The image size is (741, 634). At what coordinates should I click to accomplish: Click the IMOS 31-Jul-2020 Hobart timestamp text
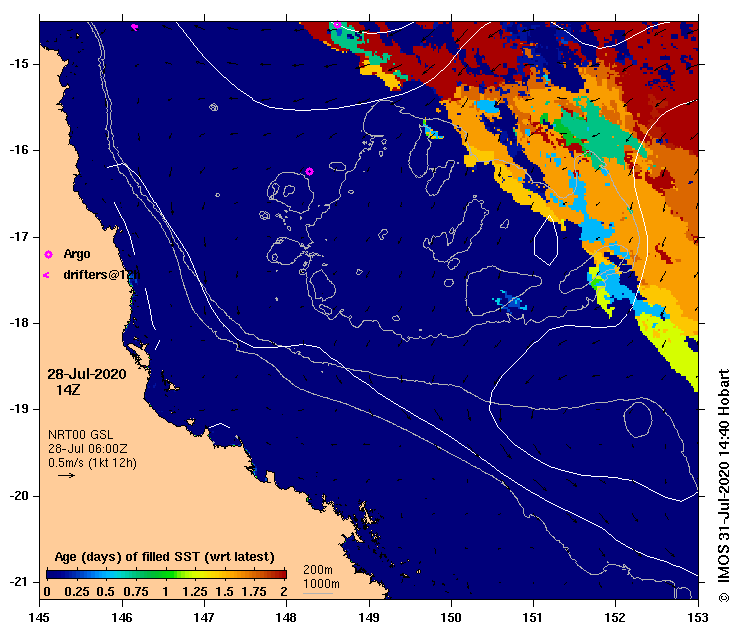click(x=724, y=479)
